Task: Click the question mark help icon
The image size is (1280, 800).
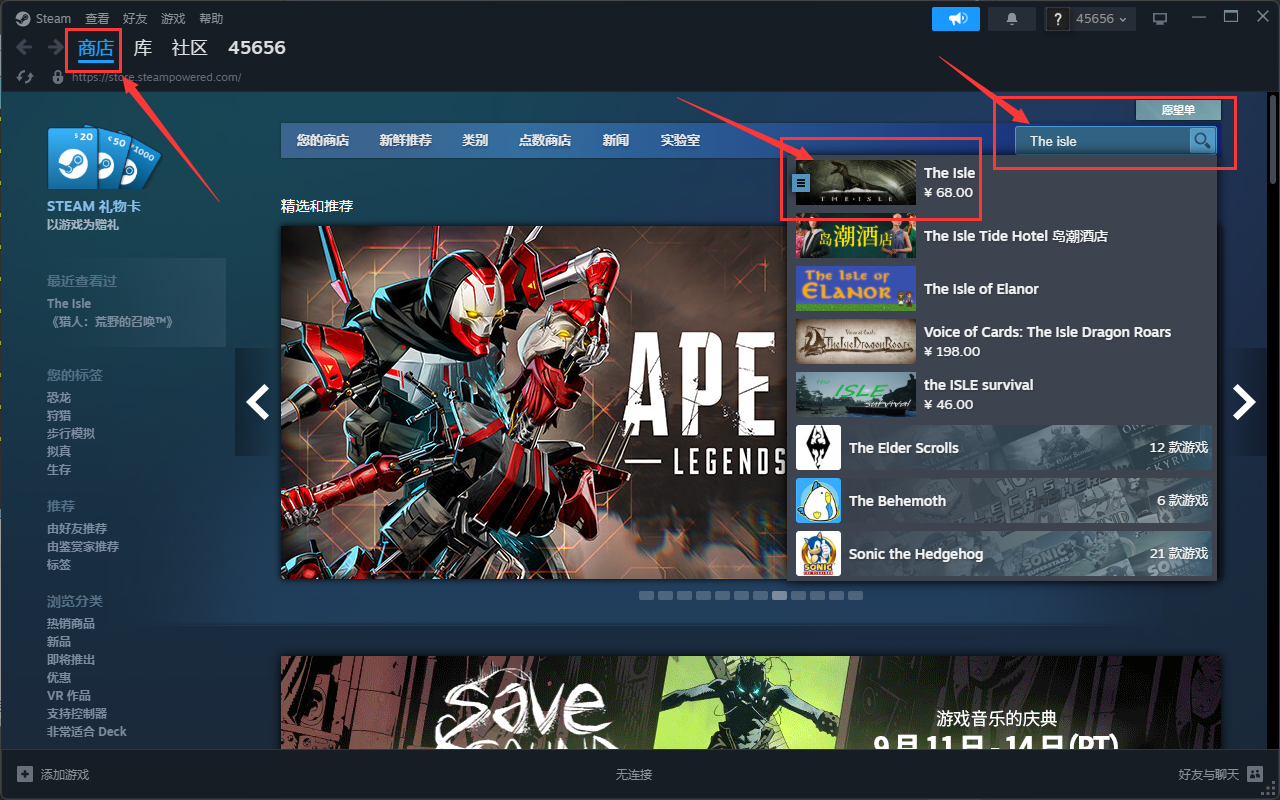Action: 1058,19
